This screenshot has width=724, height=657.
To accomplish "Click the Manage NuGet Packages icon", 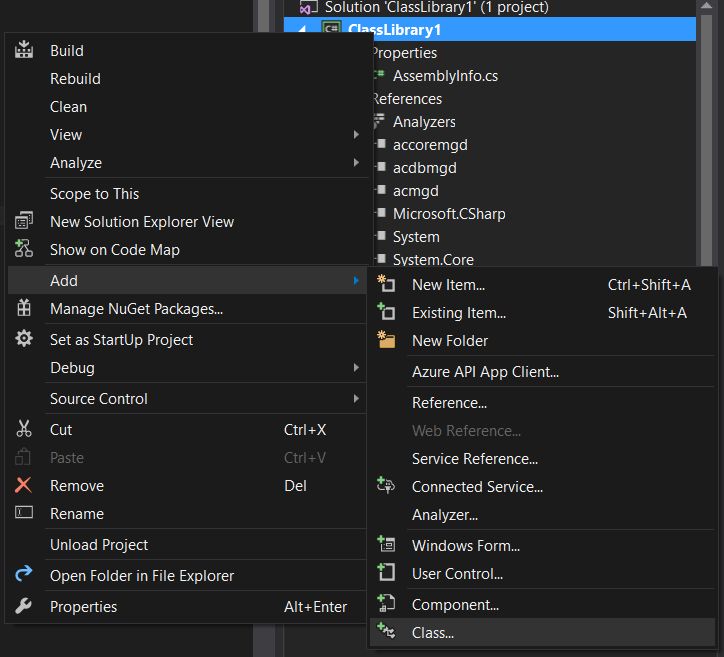I will pos(24,307).
